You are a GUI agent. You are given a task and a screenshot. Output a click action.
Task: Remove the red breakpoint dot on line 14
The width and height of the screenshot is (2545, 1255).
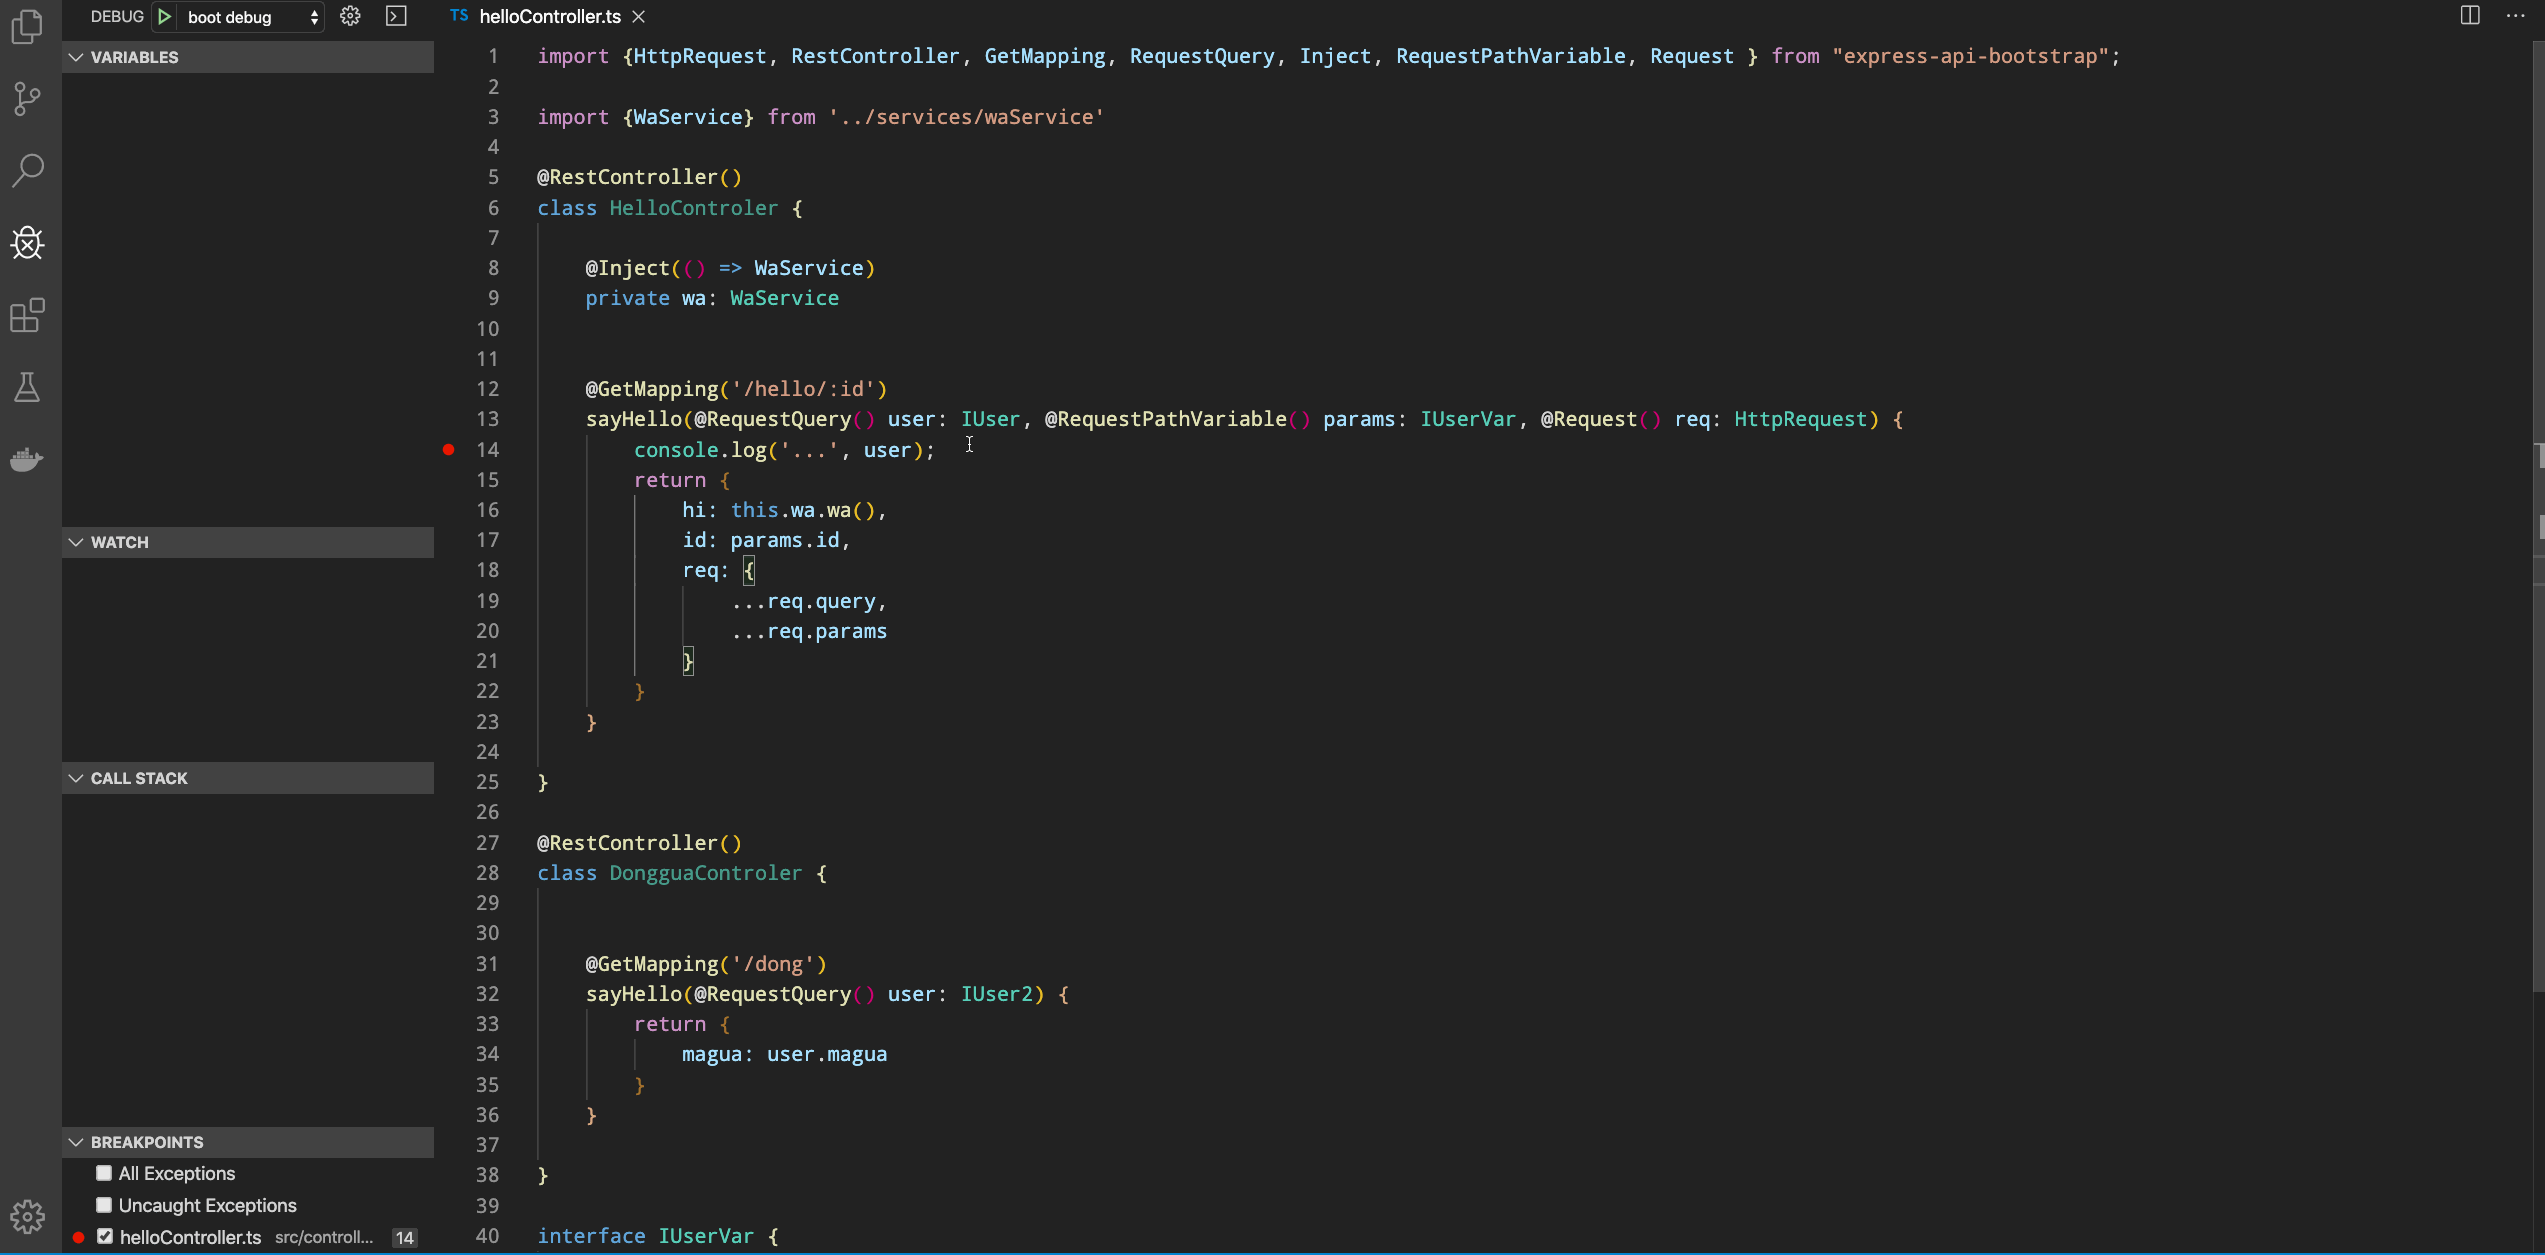pyautogui.click(x=449, y=450)
